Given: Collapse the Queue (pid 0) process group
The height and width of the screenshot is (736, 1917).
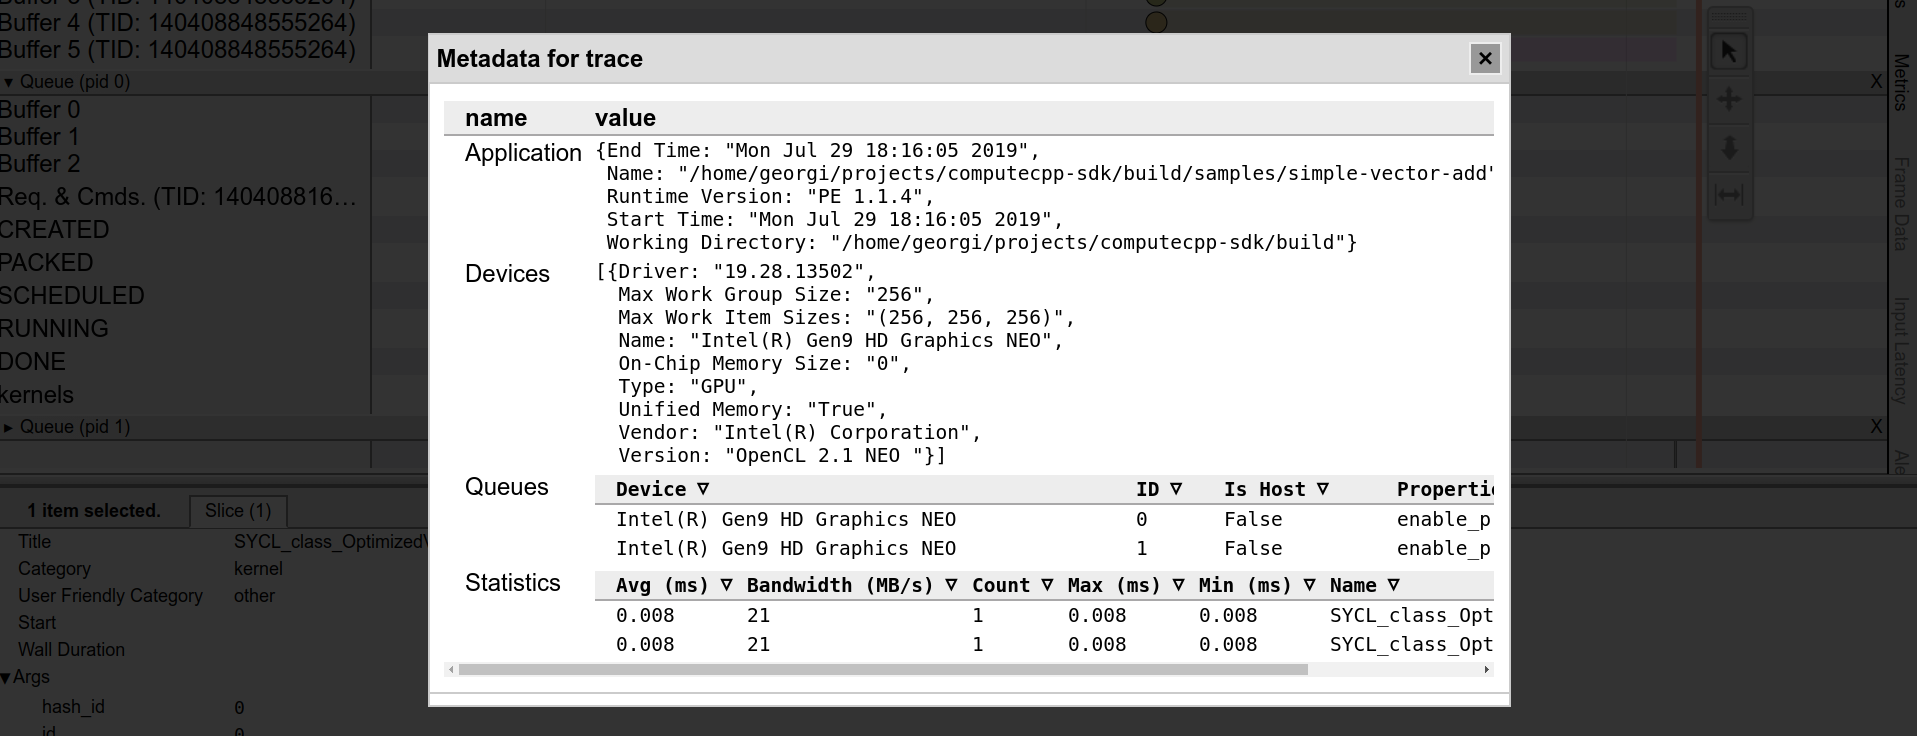Looking at the screenshot, I should [9, 82].
